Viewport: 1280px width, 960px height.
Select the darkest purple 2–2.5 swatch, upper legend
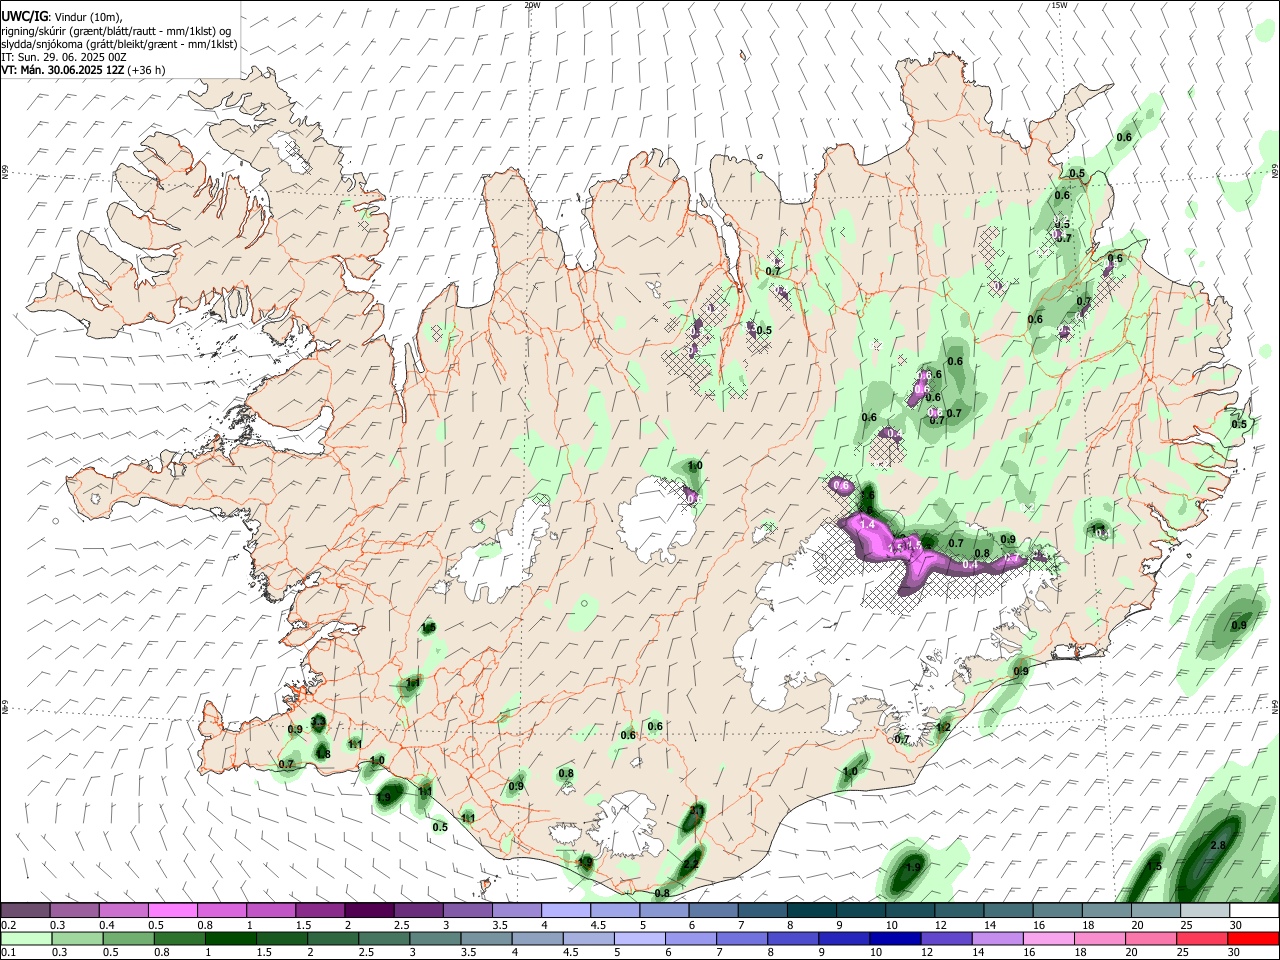pyautogui.click(x=369, y=910)
